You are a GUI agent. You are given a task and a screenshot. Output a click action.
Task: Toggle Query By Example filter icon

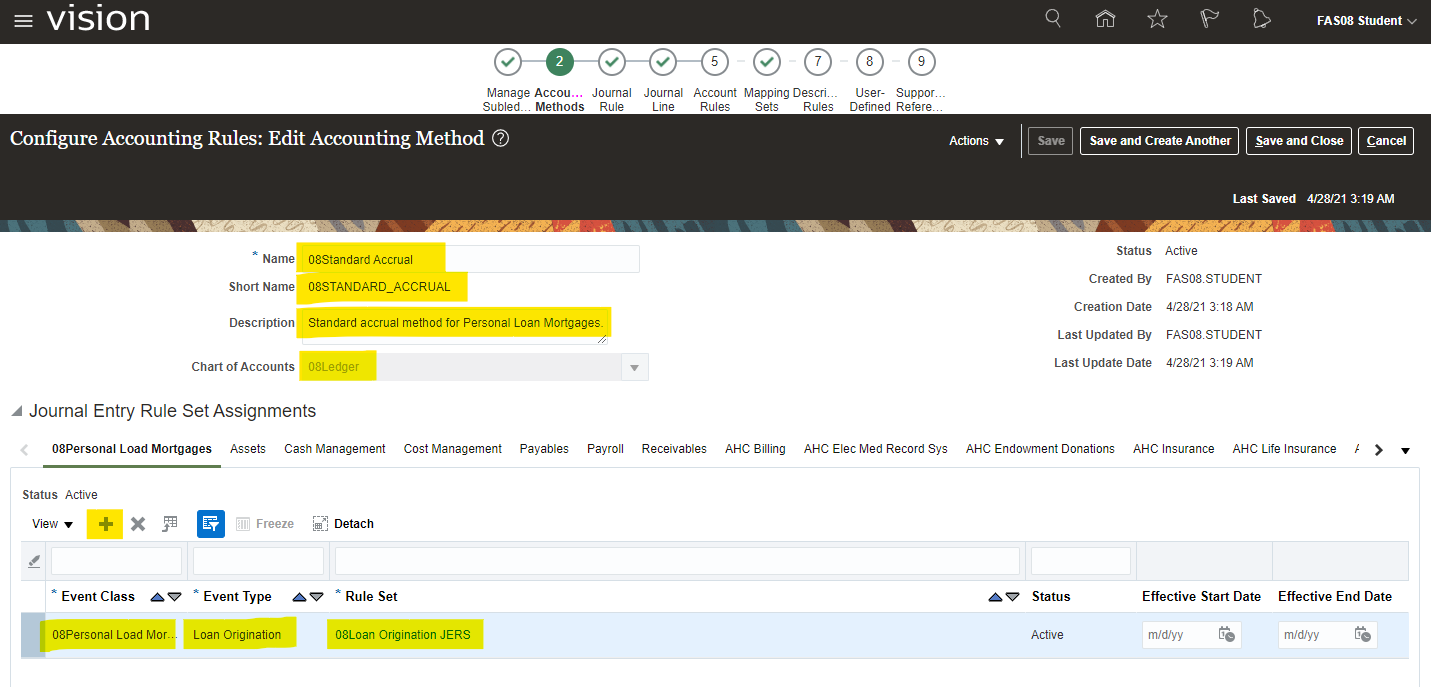[x=211, y=524]
